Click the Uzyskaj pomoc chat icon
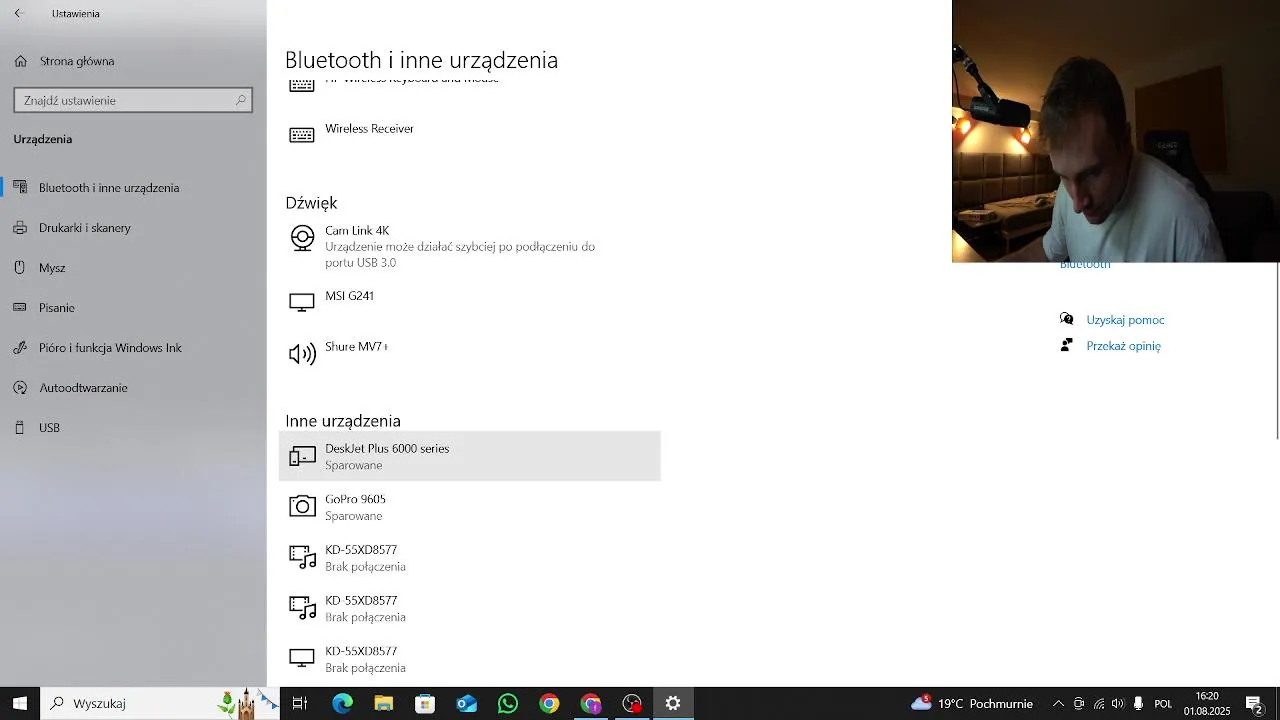This screenshot has height=720, width=1280. (x=1066, y=319)
